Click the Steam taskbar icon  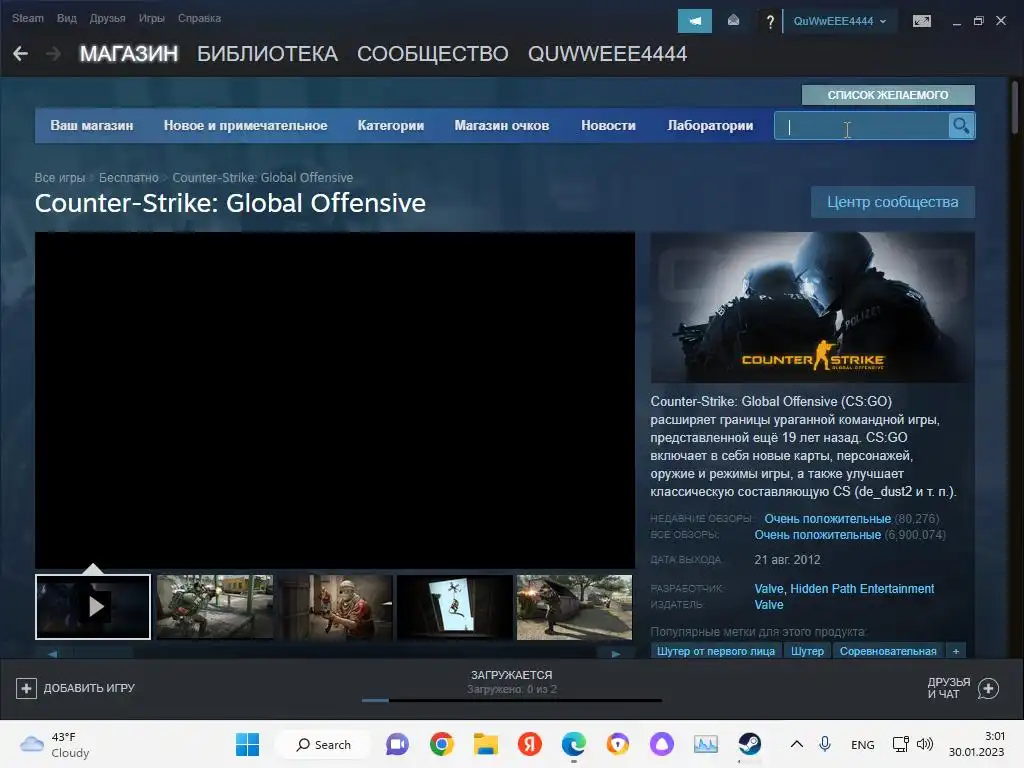(x=749, y=744)
